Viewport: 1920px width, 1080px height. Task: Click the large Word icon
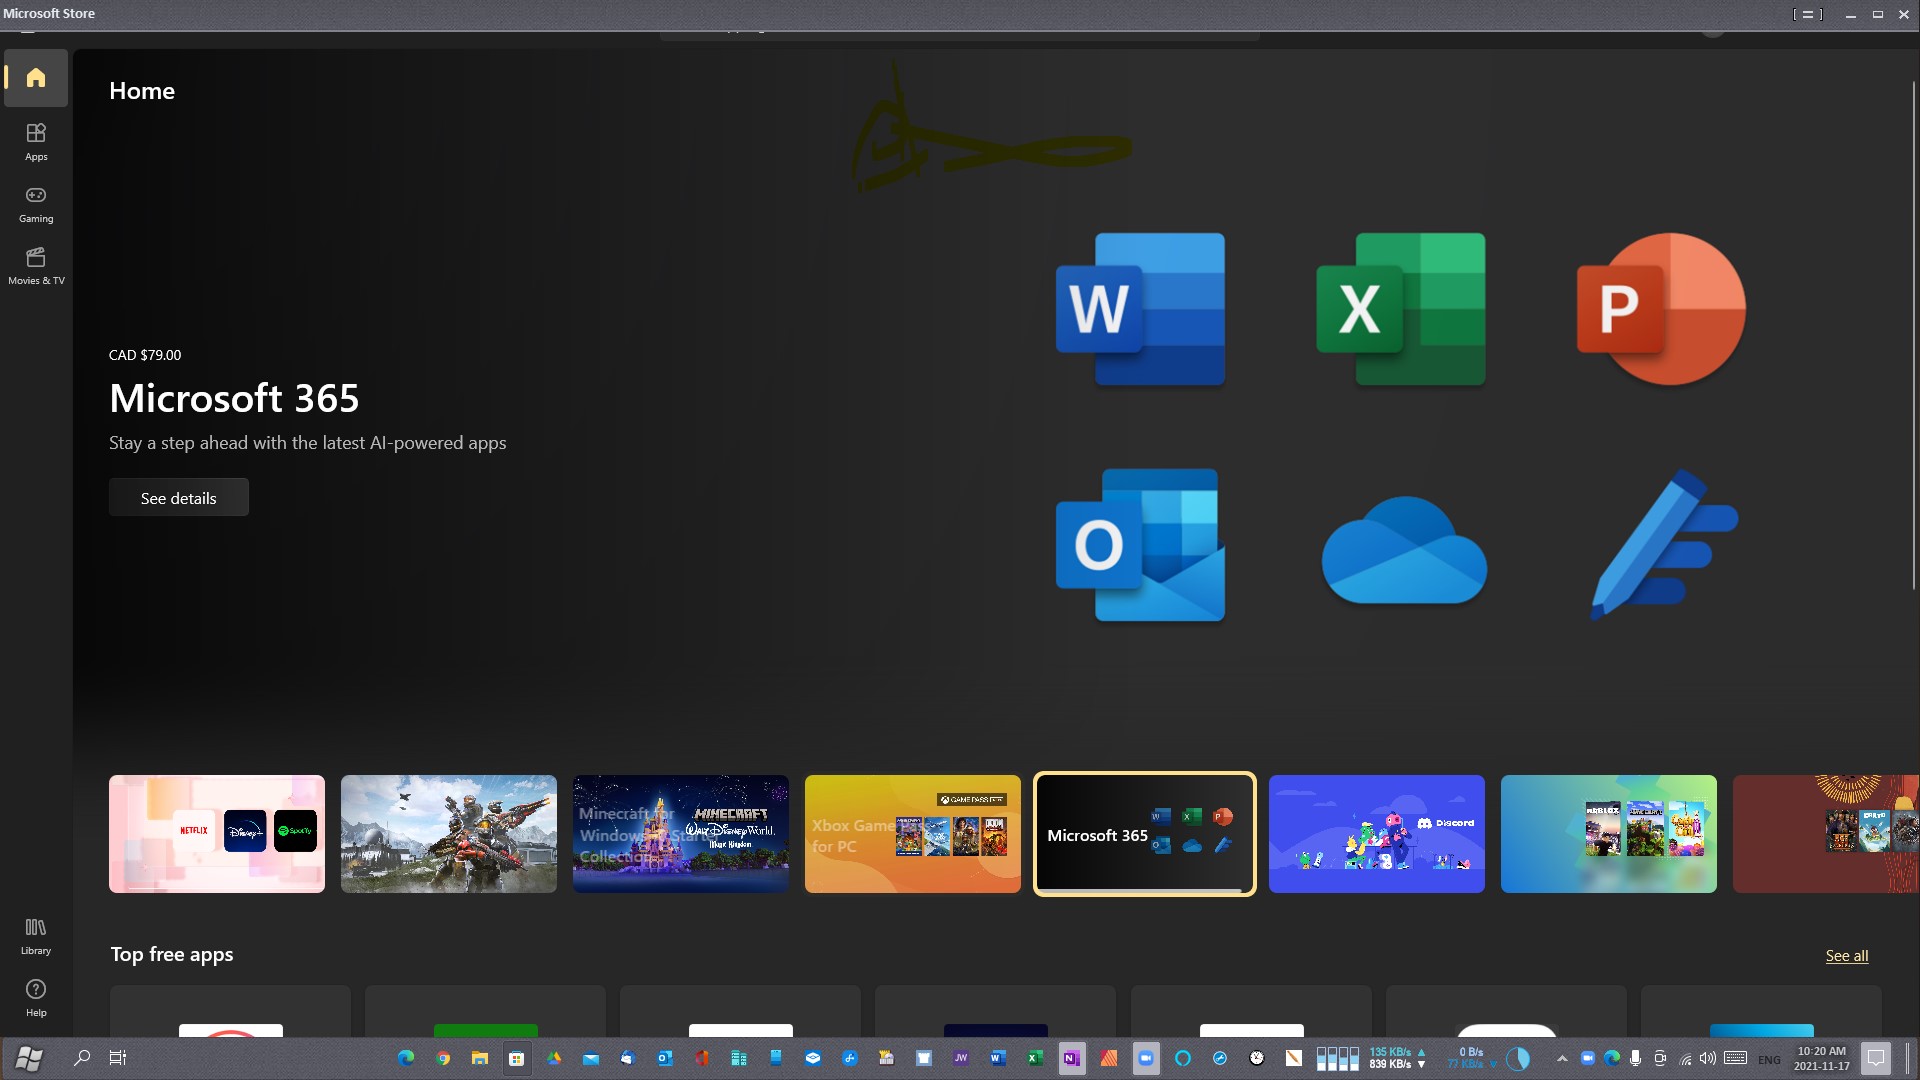(x=1140, y=309)
